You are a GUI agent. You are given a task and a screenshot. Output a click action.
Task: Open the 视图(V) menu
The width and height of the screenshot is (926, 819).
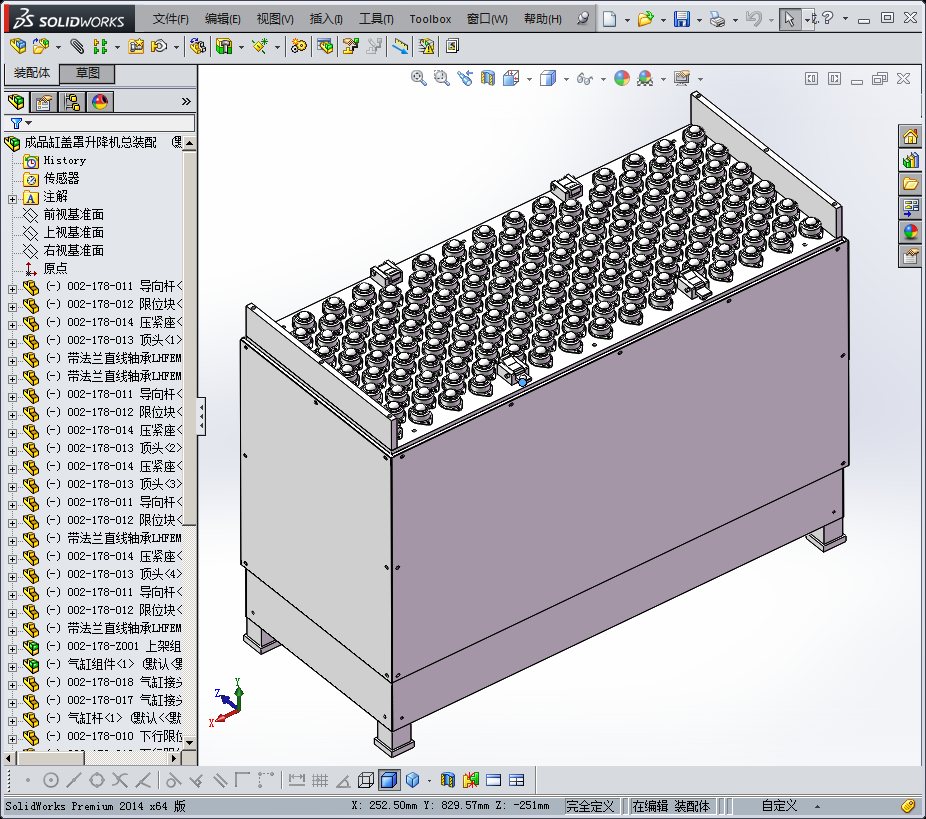point(275,19)
